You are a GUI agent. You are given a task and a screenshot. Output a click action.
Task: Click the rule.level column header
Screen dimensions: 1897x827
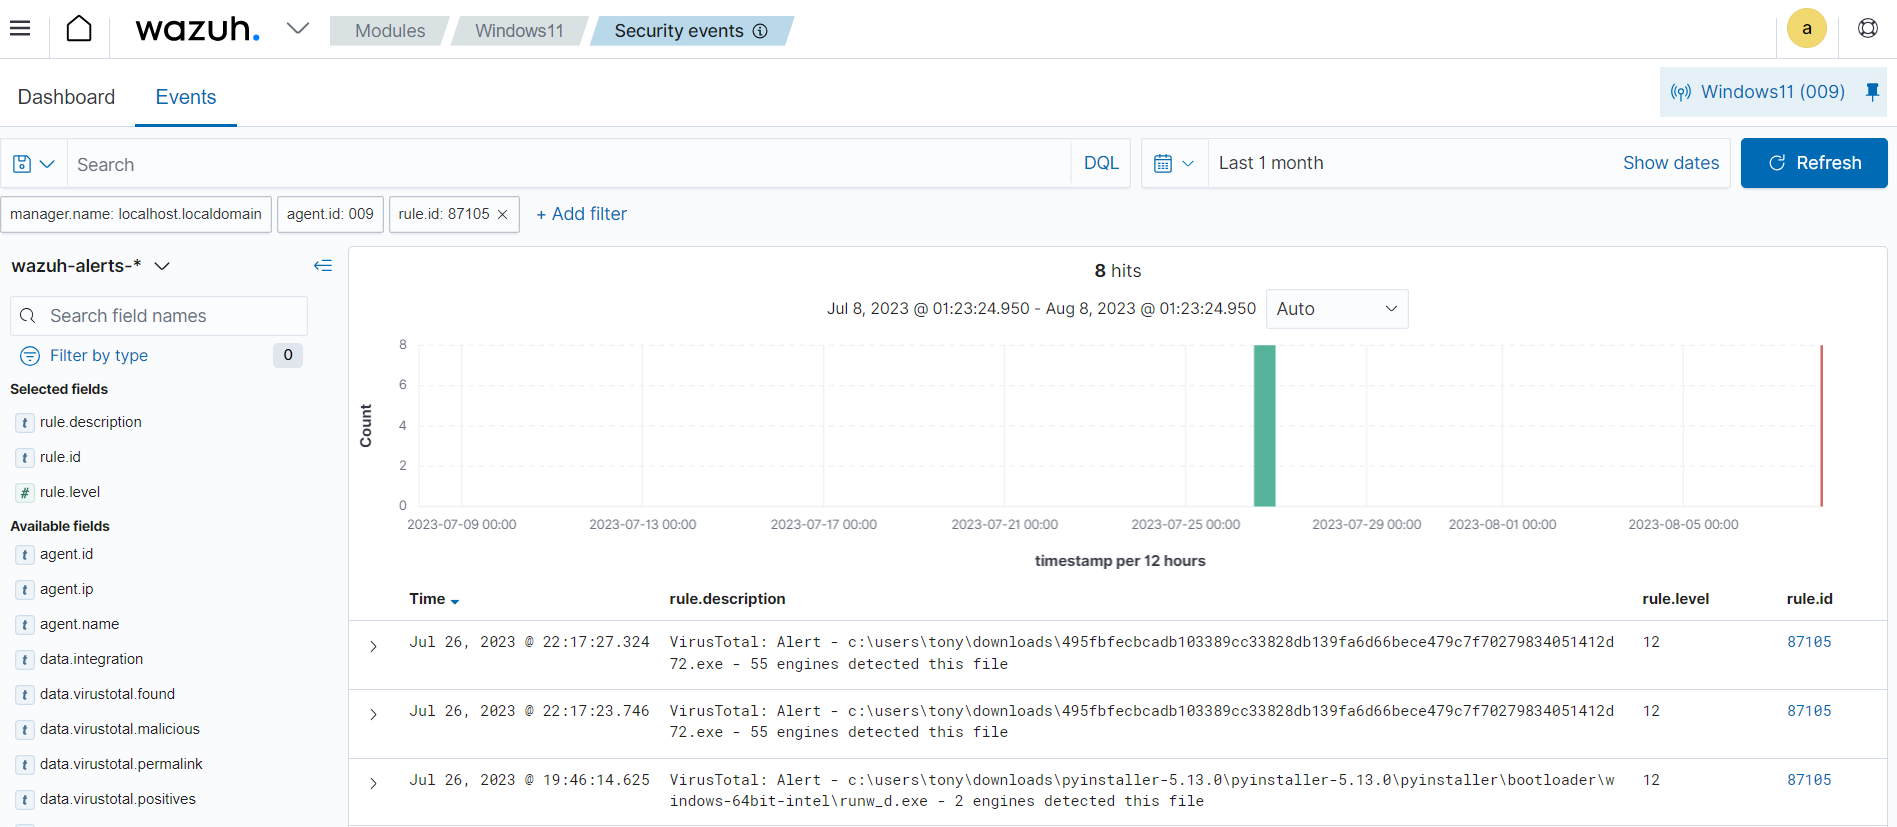pyautogui.click(x=1675, y=599)
